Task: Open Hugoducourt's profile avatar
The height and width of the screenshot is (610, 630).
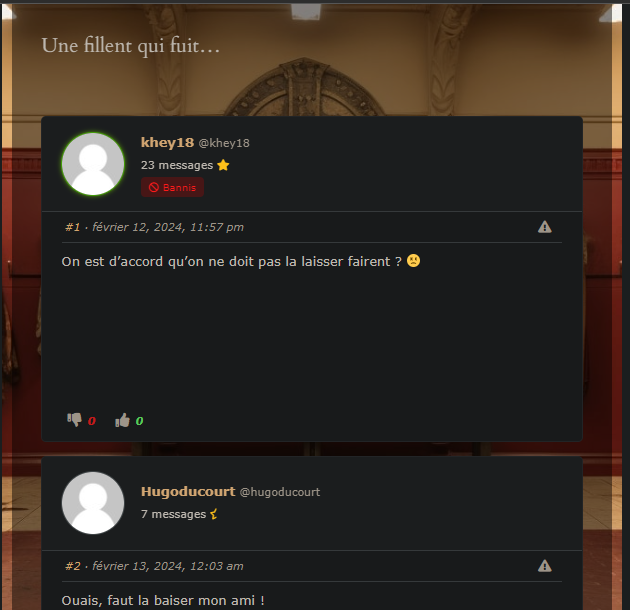Action: pos(93,503)
